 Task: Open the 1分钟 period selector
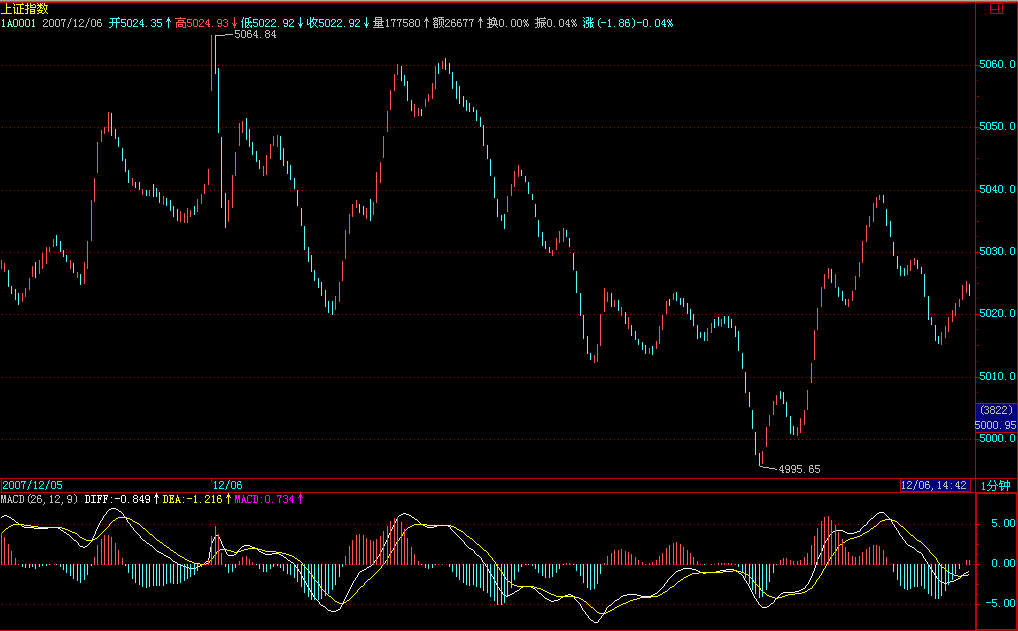pos(995,485)
